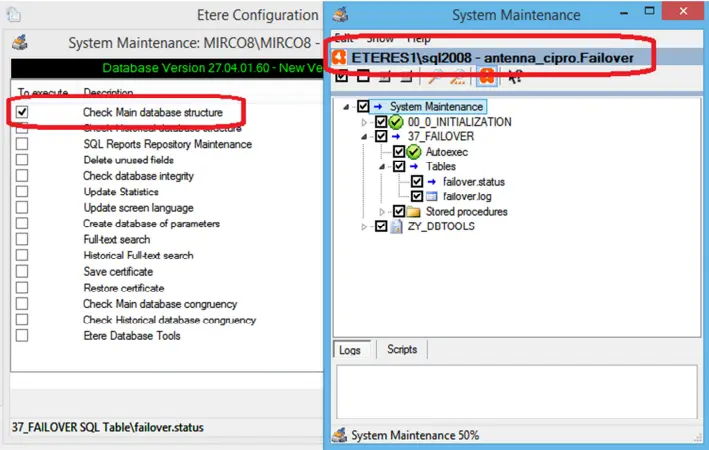The image size is (709, 450).
Task: Enable the Delete unused fields checkbox
Action: point(22,160)
